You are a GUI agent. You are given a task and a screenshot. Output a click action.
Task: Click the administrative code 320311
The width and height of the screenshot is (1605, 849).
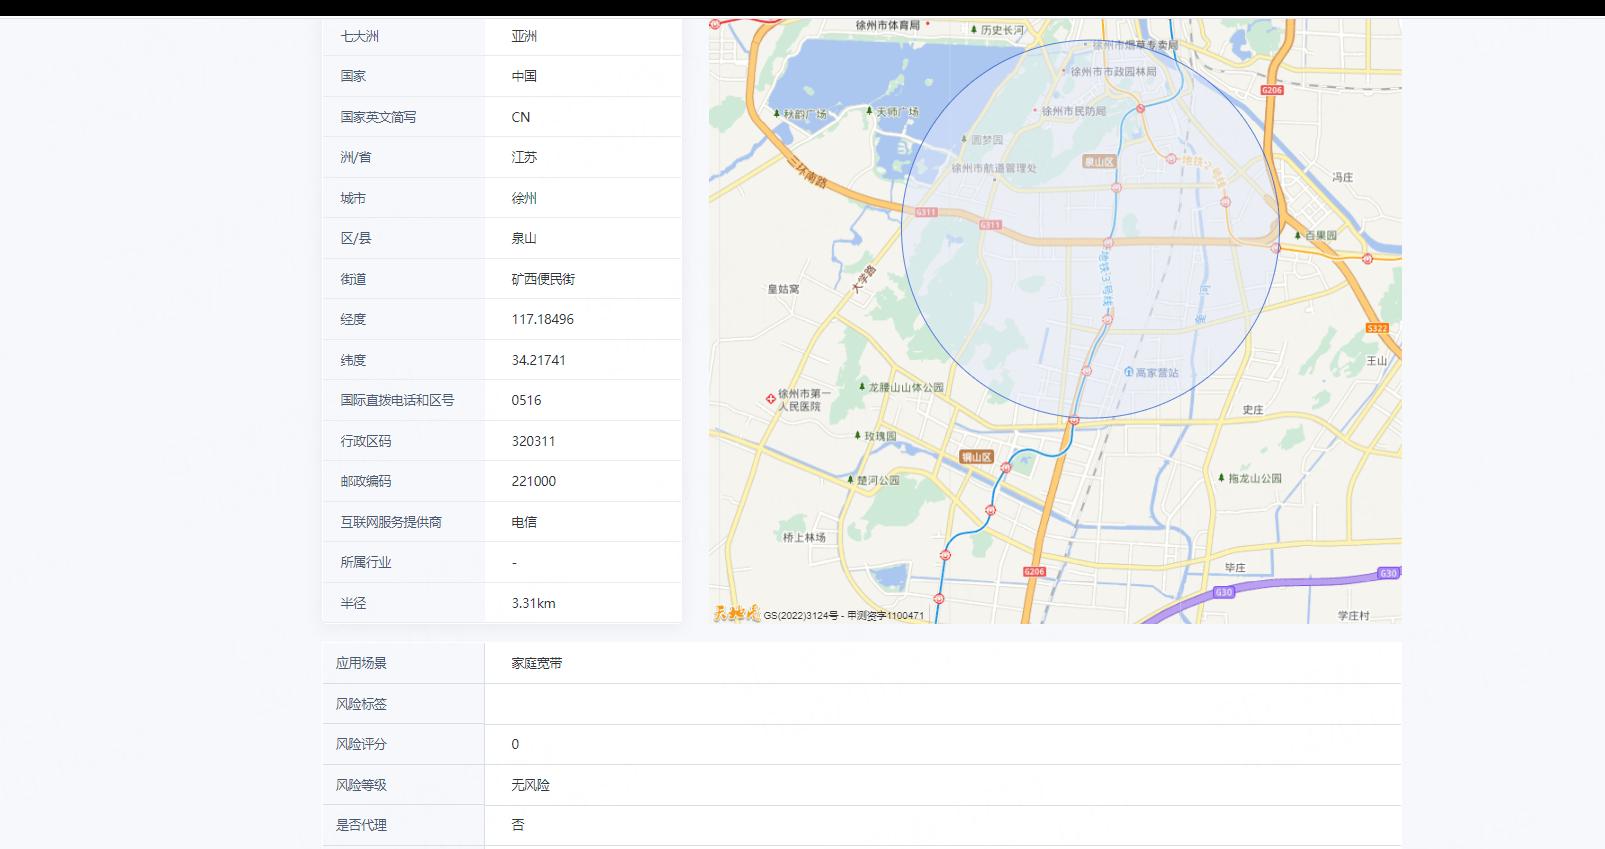533,441
